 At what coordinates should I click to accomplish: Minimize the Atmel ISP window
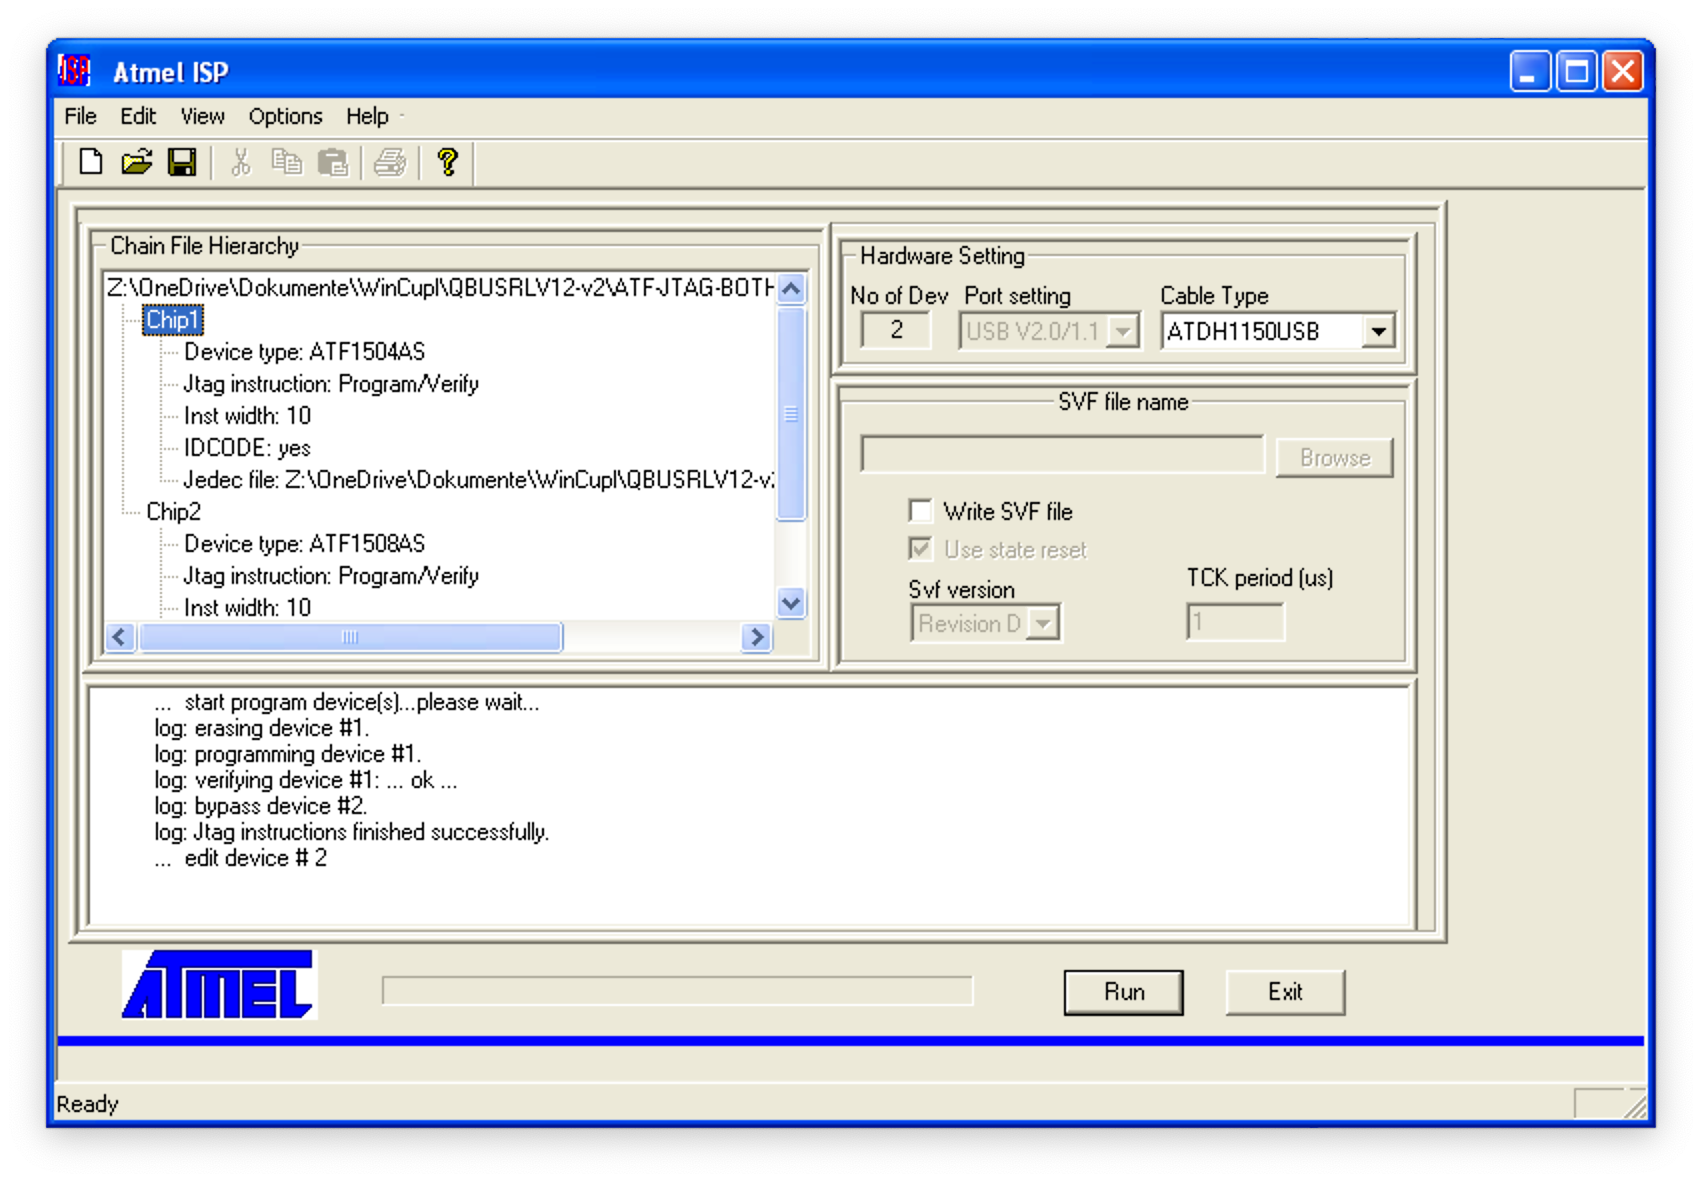tap(1530, 72)
